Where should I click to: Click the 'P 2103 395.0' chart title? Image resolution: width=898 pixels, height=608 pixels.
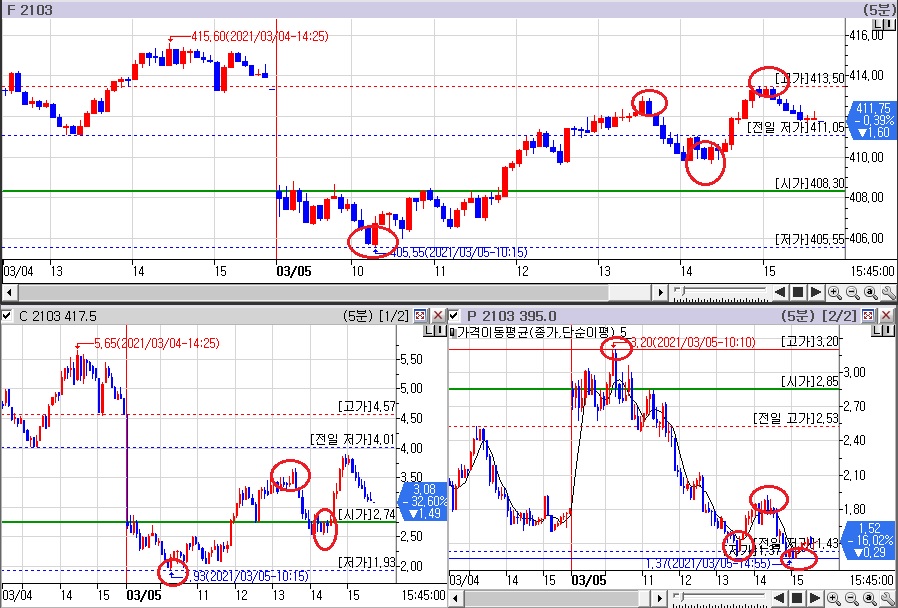click(x=511, y=316)
